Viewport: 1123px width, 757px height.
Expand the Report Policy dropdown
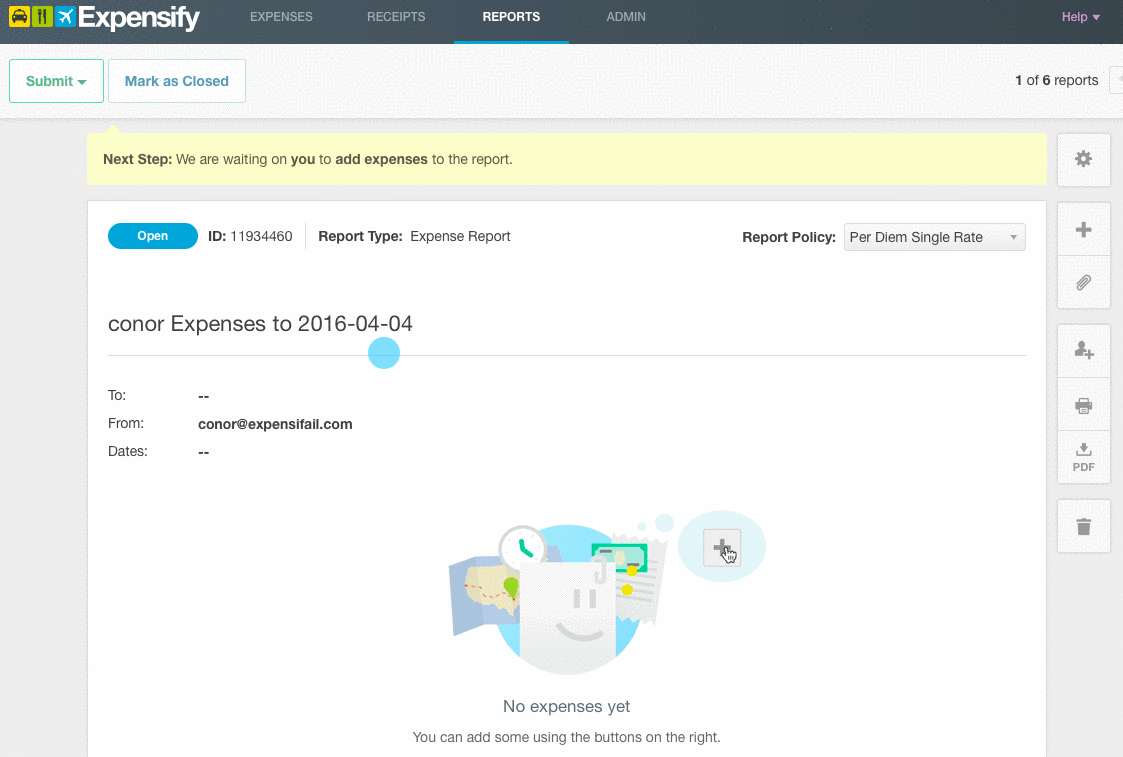tap(935, 237)
